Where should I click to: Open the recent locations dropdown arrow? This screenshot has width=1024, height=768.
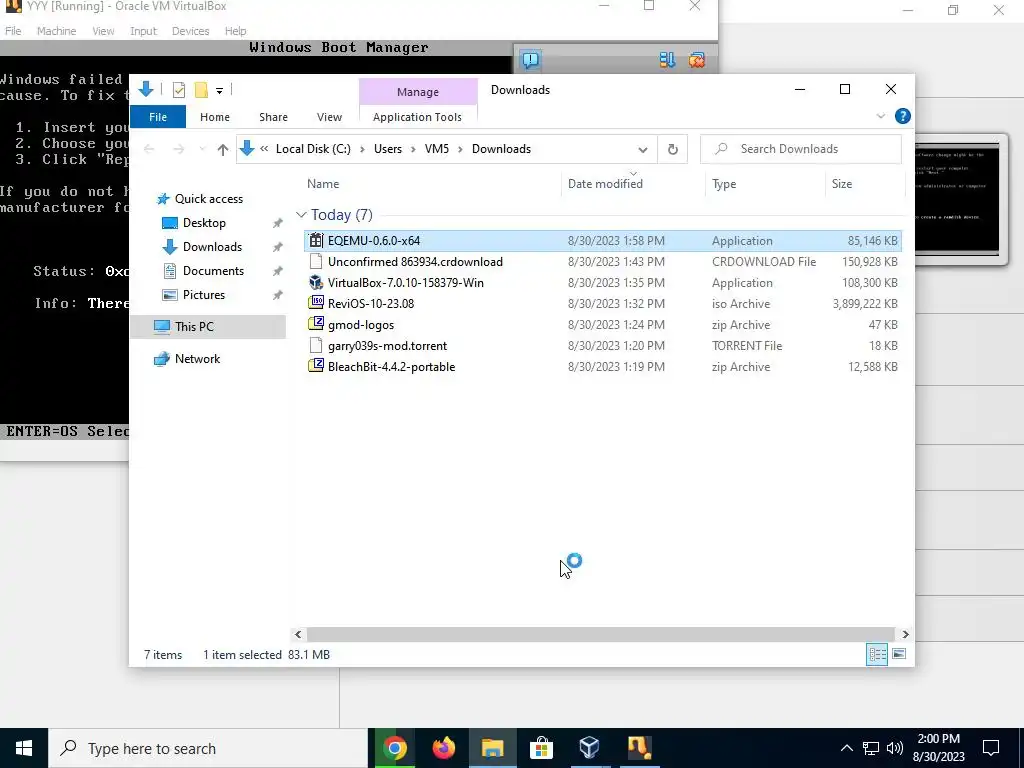pyautogui.click(x=202, y=150)
